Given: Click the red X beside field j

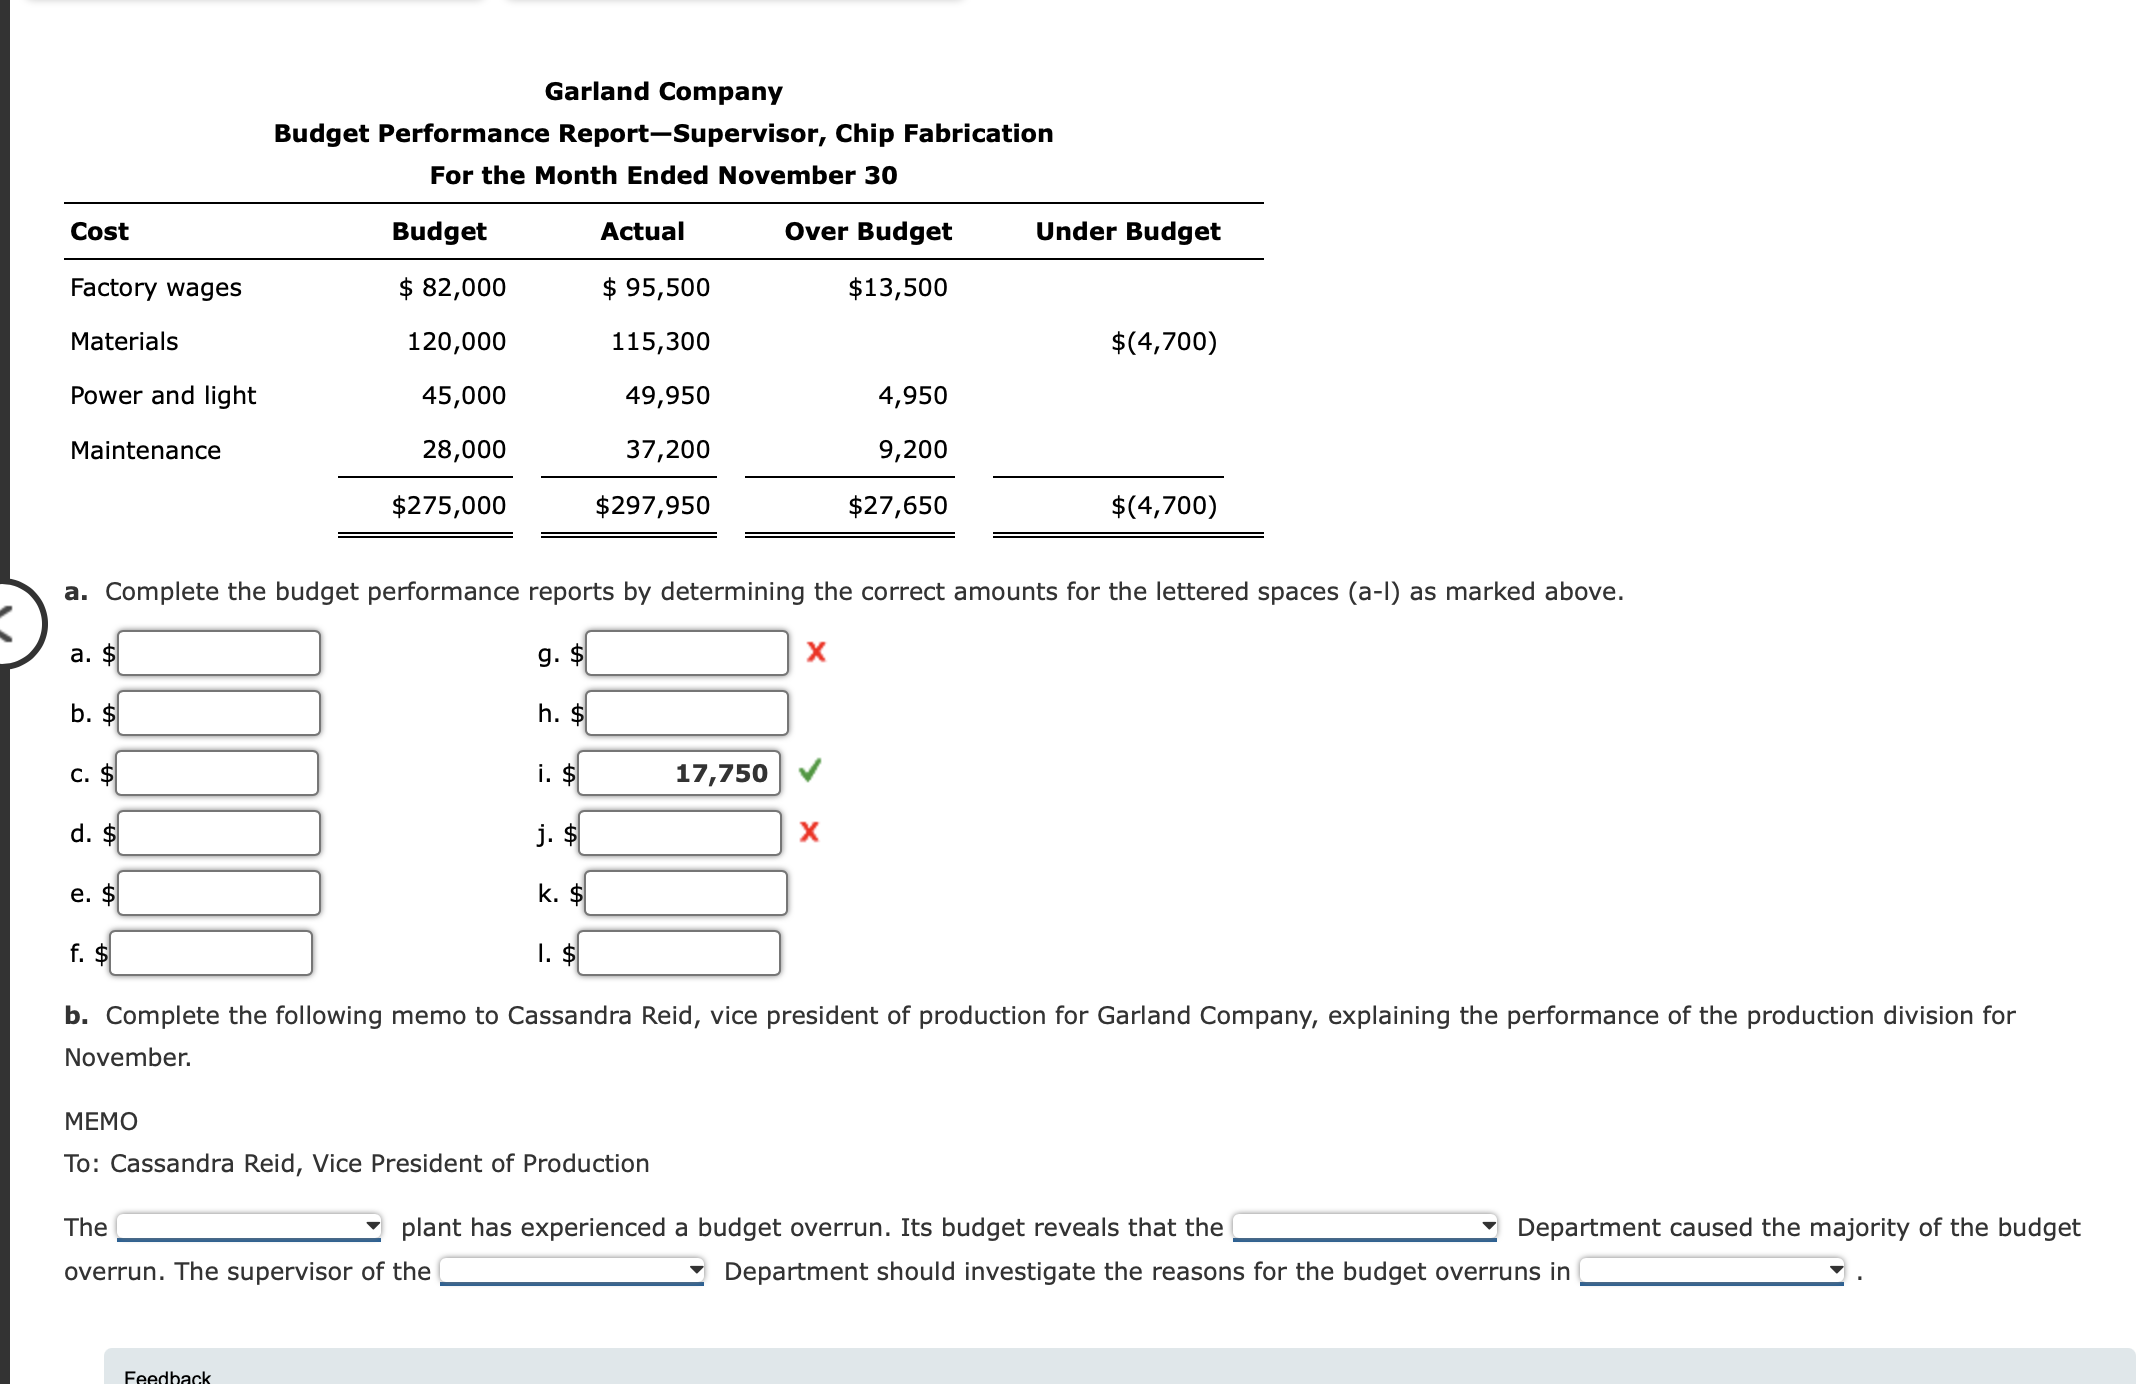Looking at the screenshot, I should [x=810, y=832].
